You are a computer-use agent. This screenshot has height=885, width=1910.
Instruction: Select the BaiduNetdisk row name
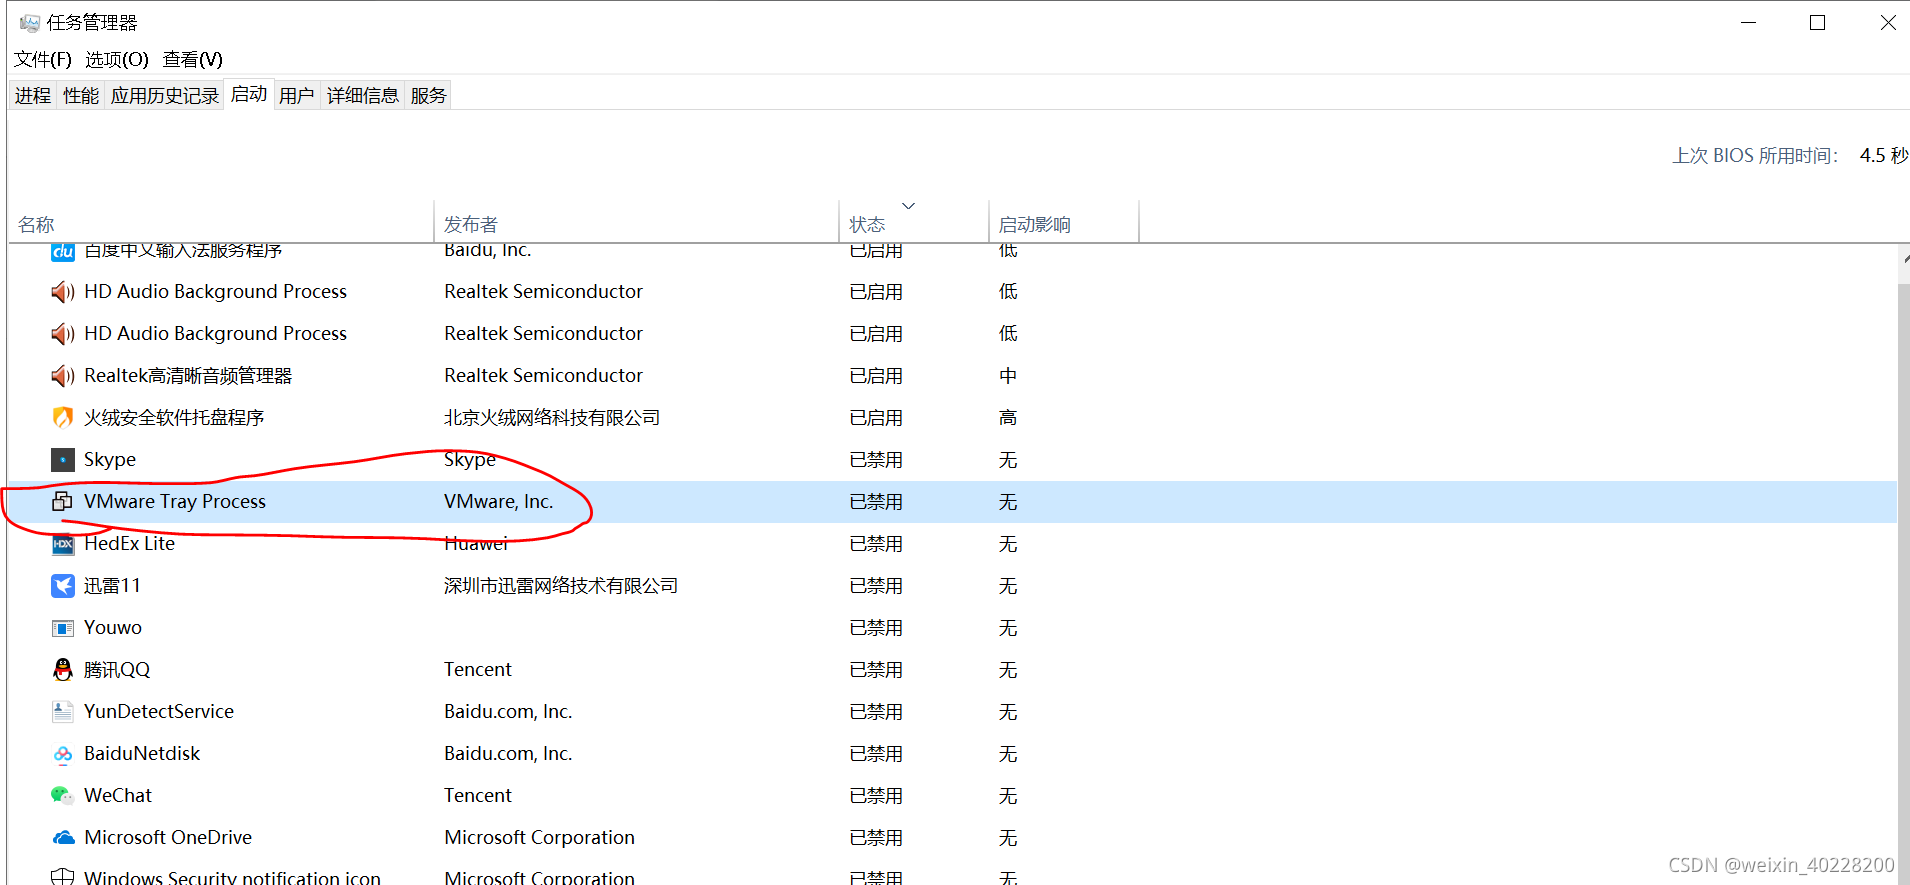142,754
